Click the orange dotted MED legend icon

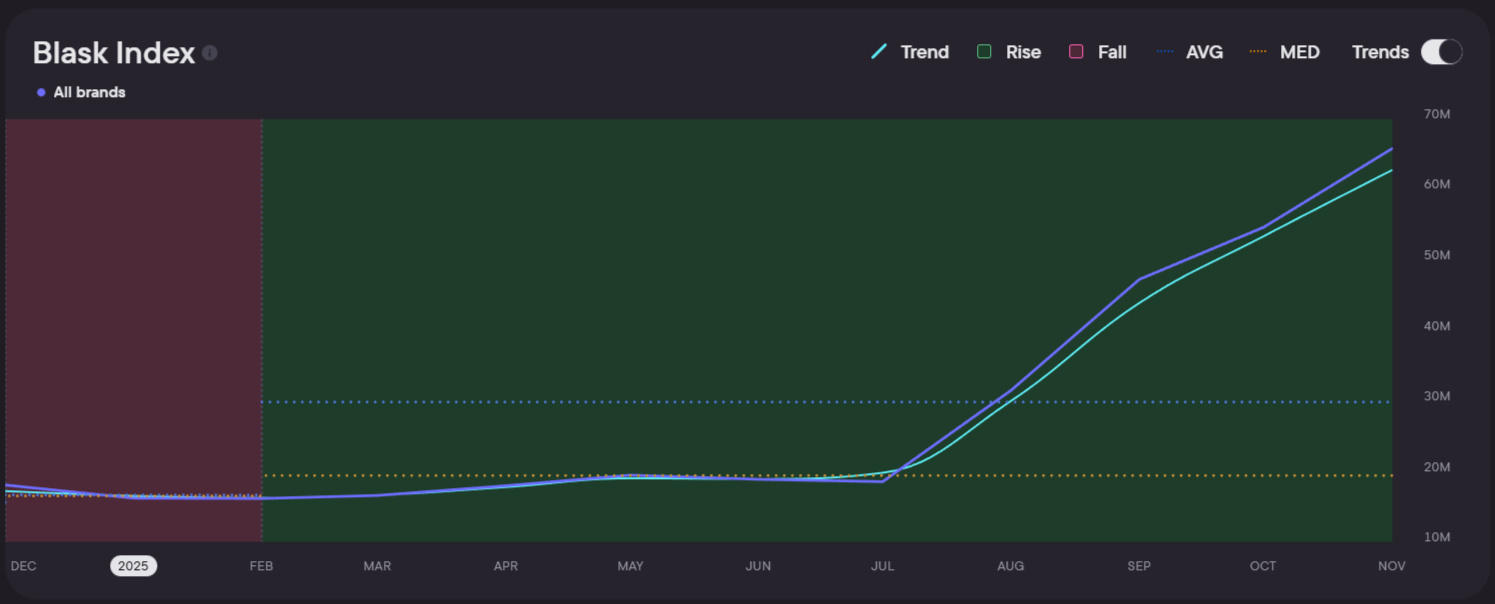pos(1258,52)
